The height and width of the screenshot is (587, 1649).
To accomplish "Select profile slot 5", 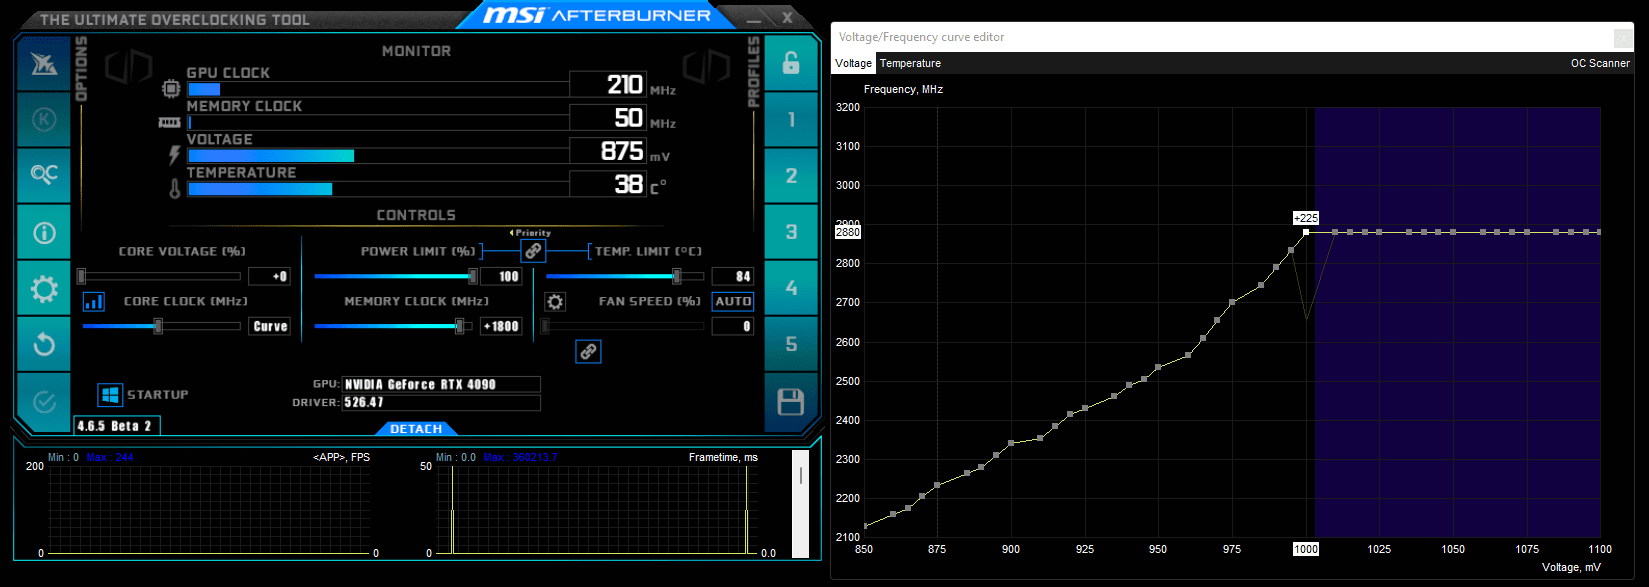I will pyautogui.click(x=791, y=344).
